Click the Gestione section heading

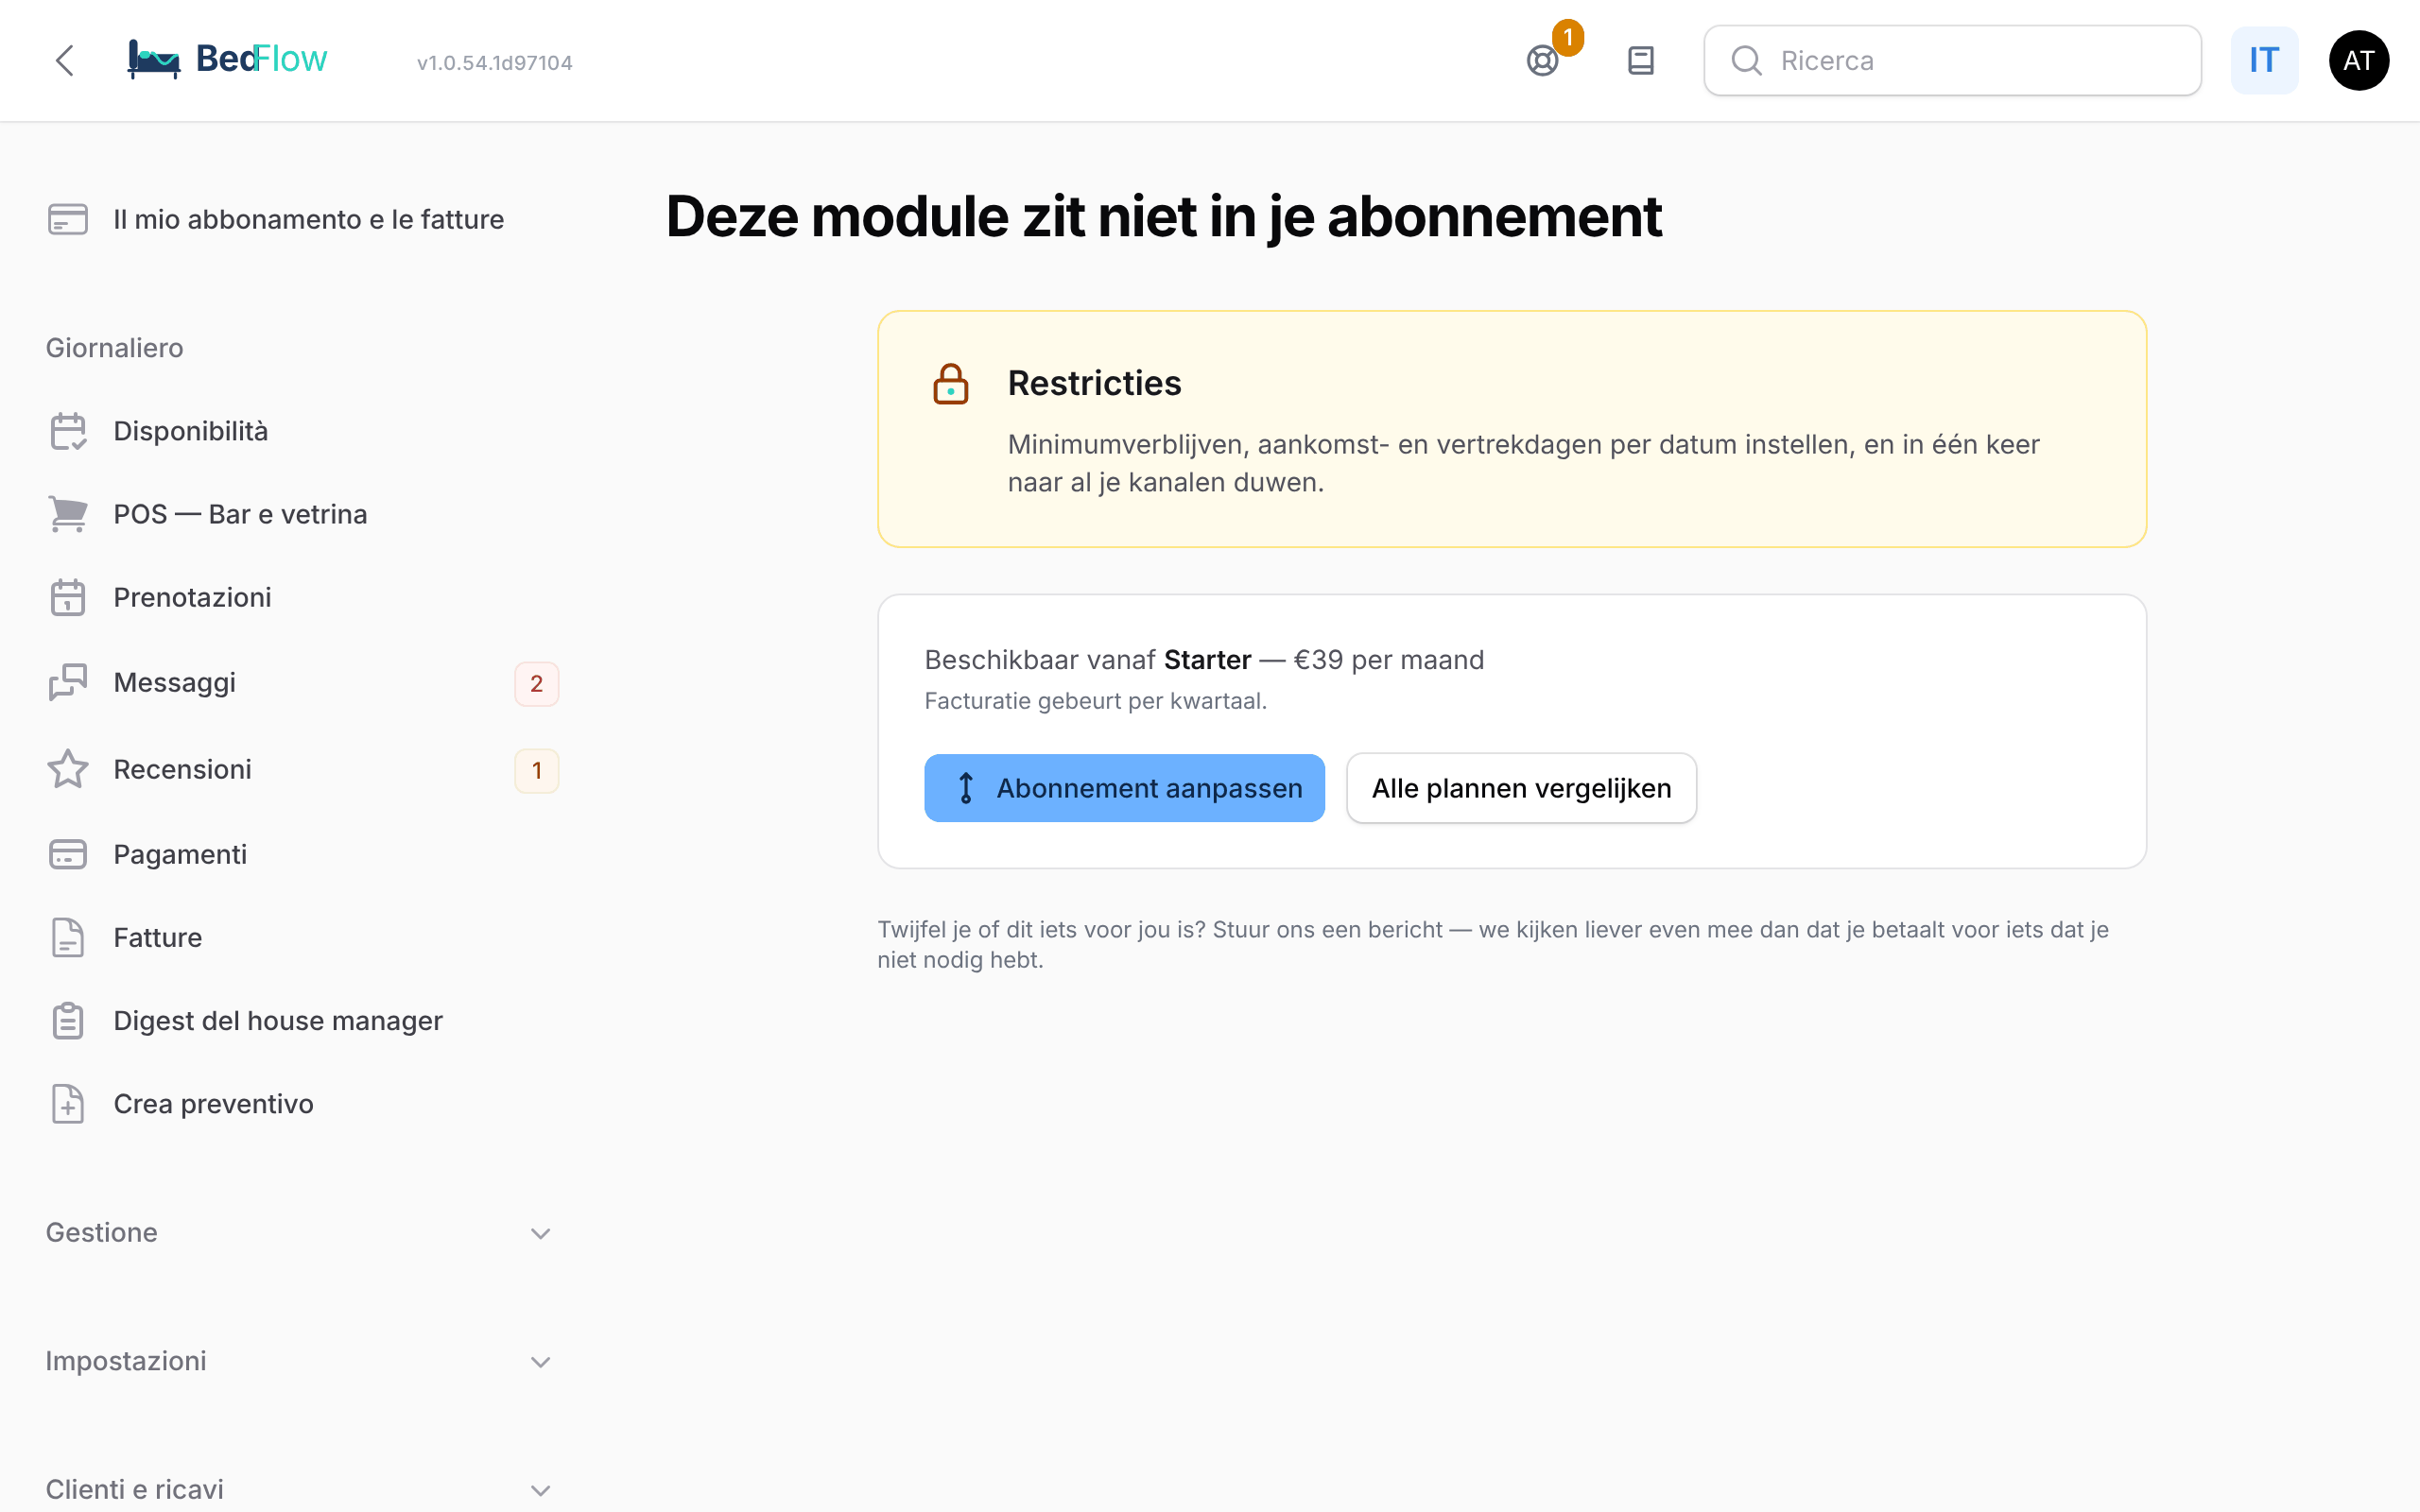pos(102,1232)
